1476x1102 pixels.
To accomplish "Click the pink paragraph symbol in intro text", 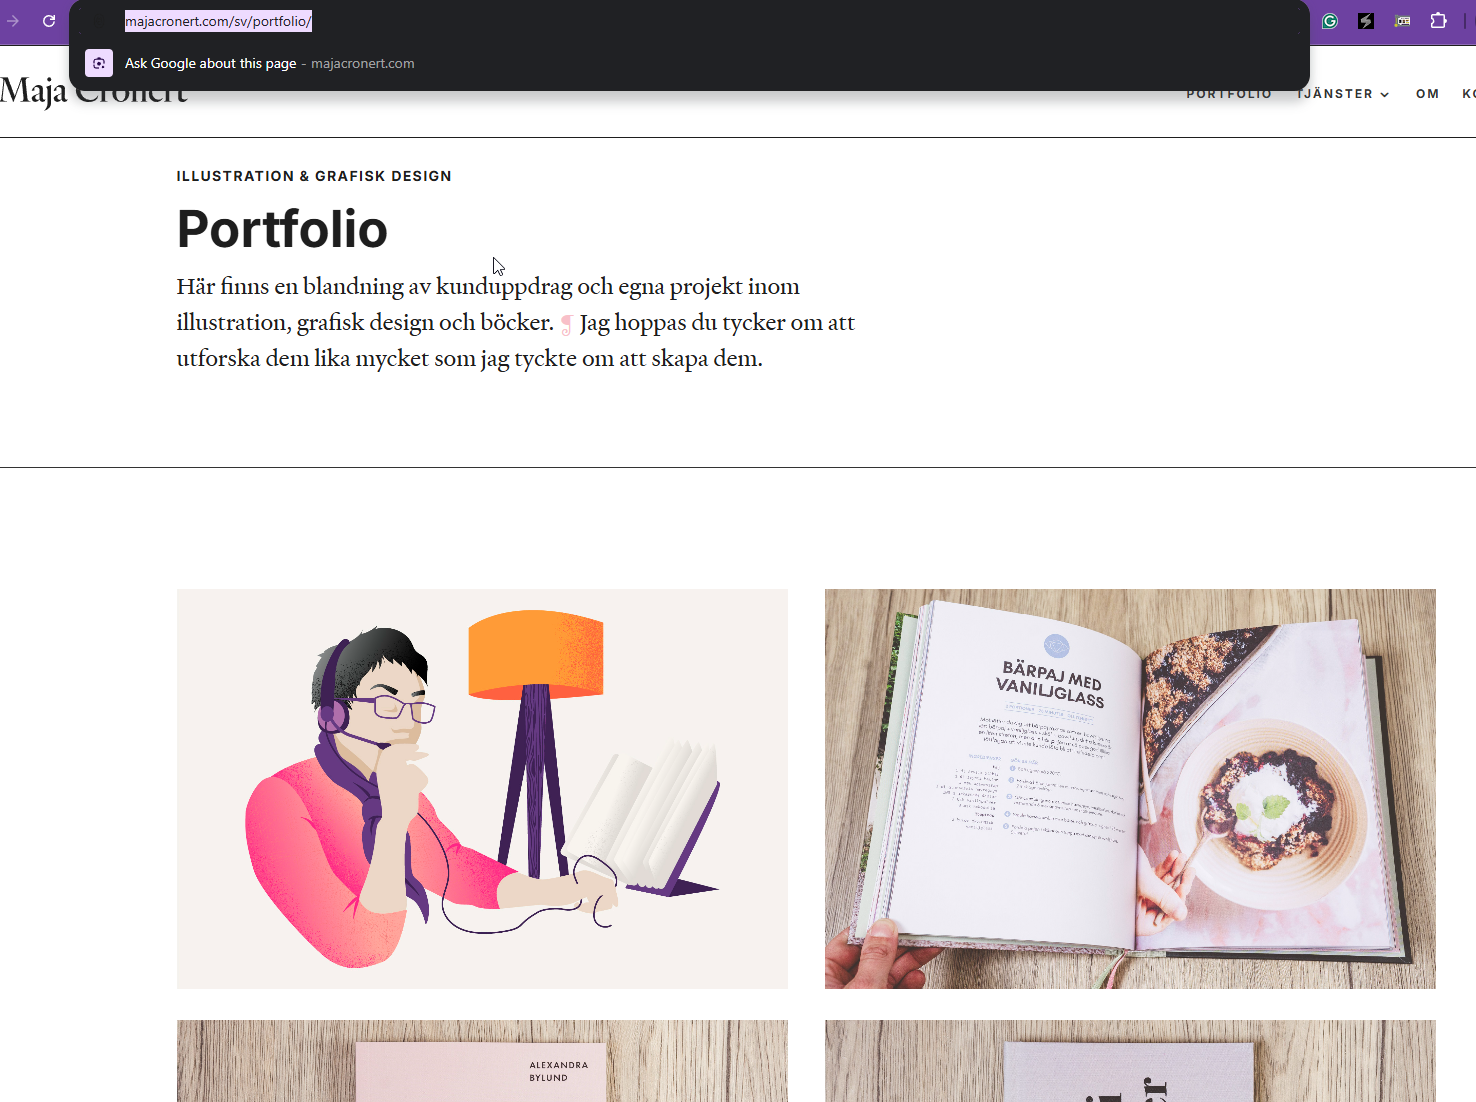I will (567, 324).
